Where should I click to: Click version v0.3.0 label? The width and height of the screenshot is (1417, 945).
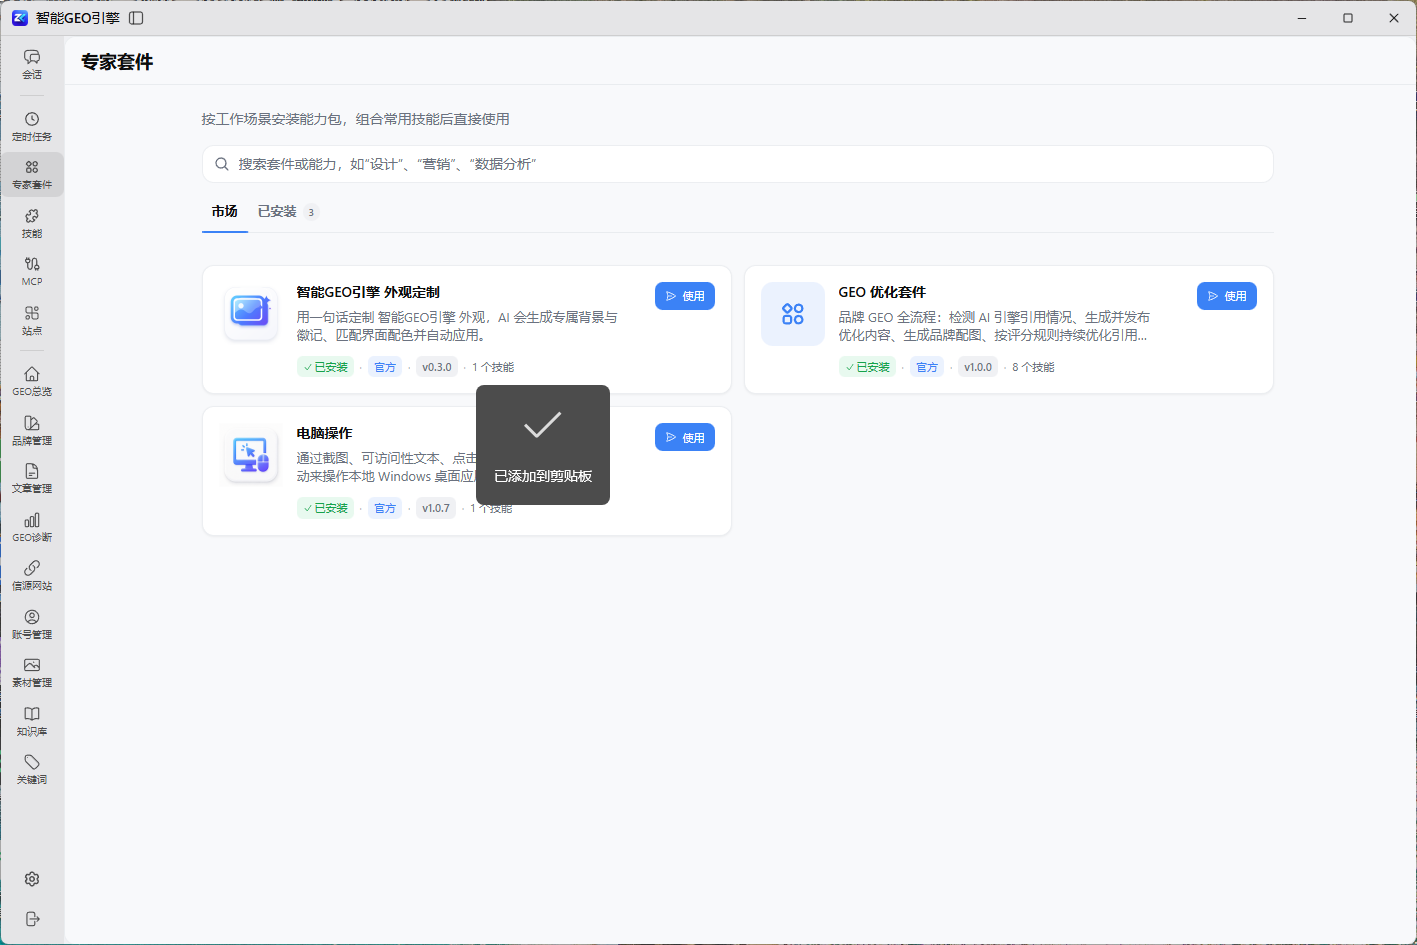tap(437, 367)
